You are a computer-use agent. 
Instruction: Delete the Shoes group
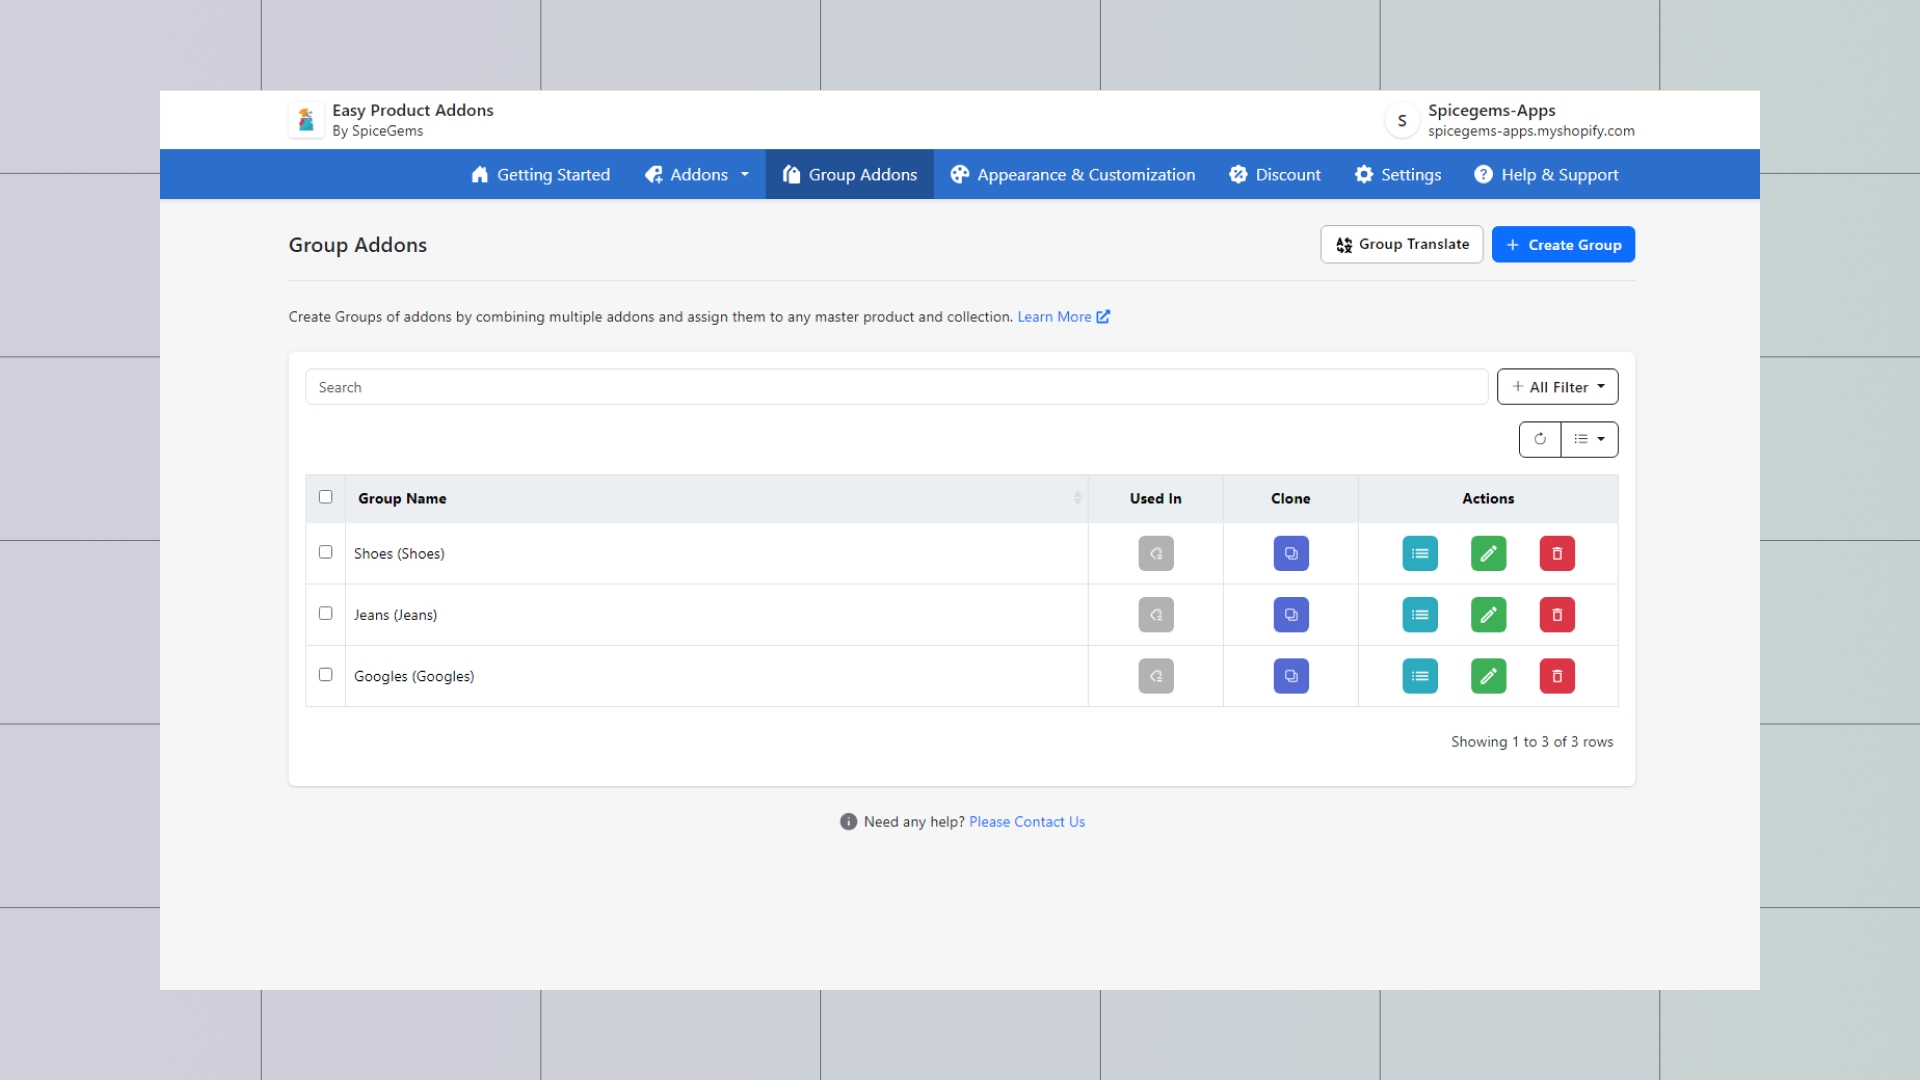pyautogui.click(x=1557, y=553)
